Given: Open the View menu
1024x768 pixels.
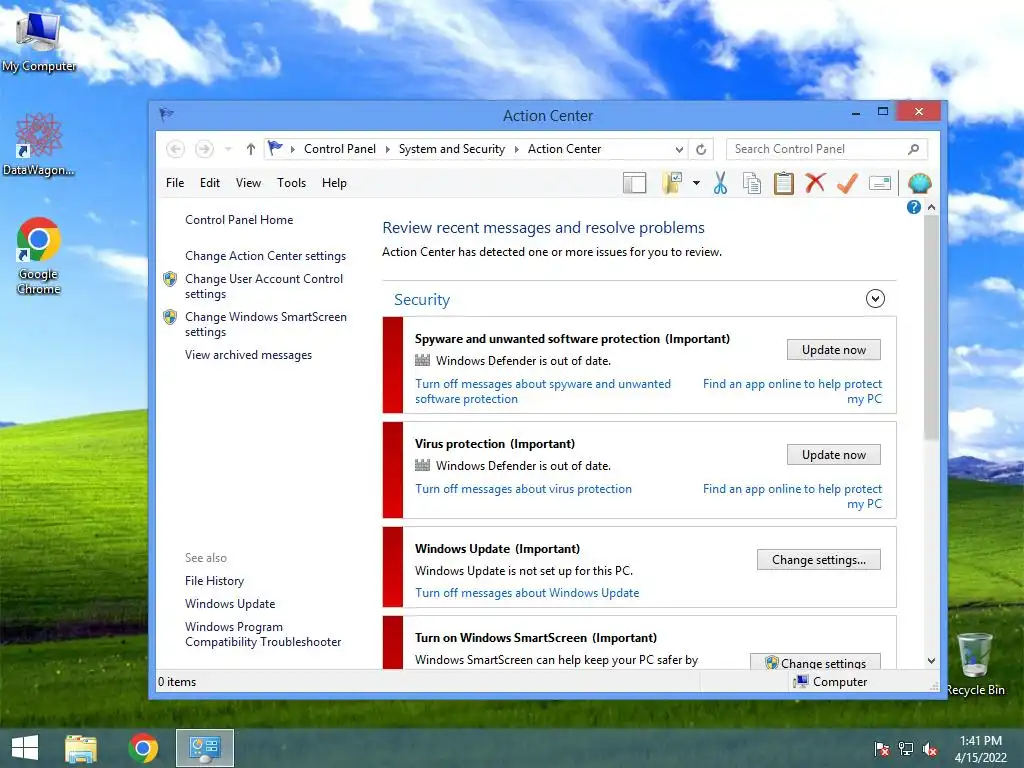Looking at the screenshot, I should click(x=248, y=183).
